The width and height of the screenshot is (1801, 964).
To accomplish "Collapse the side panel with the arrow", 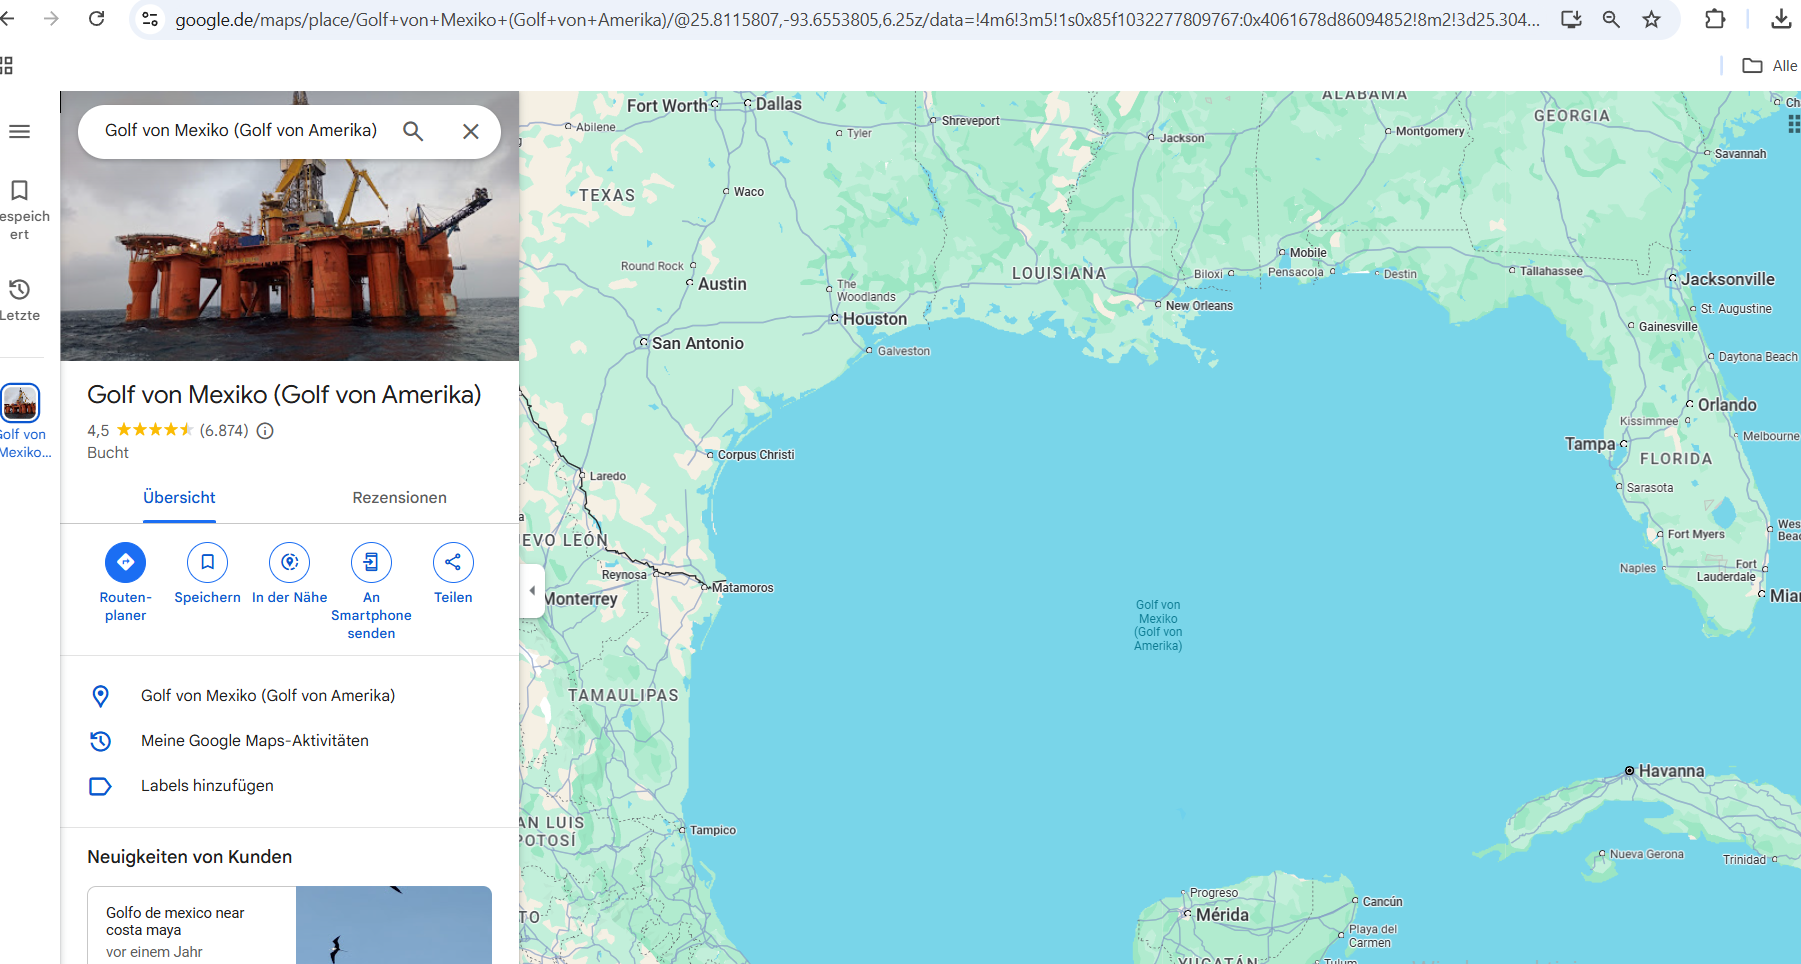I will point(532,590).
